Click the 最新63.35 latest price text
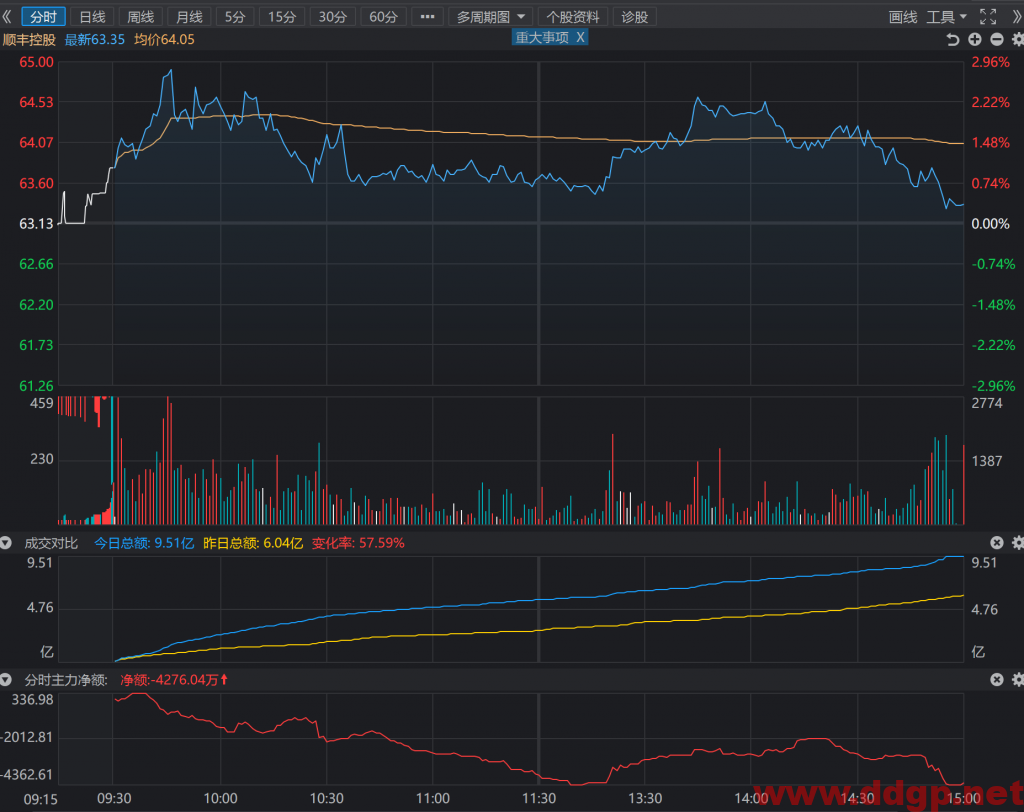 tap(95, 40)
